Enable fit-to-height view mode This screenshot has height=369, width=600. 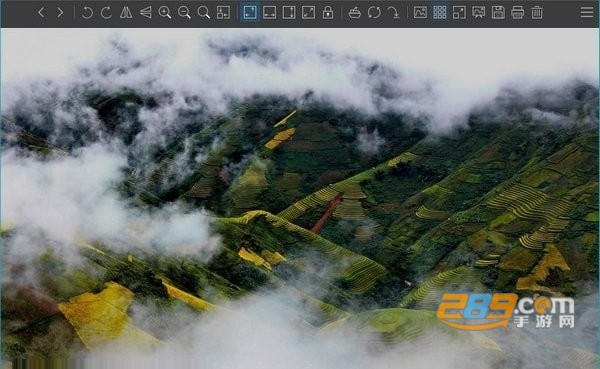pos(289,13)
